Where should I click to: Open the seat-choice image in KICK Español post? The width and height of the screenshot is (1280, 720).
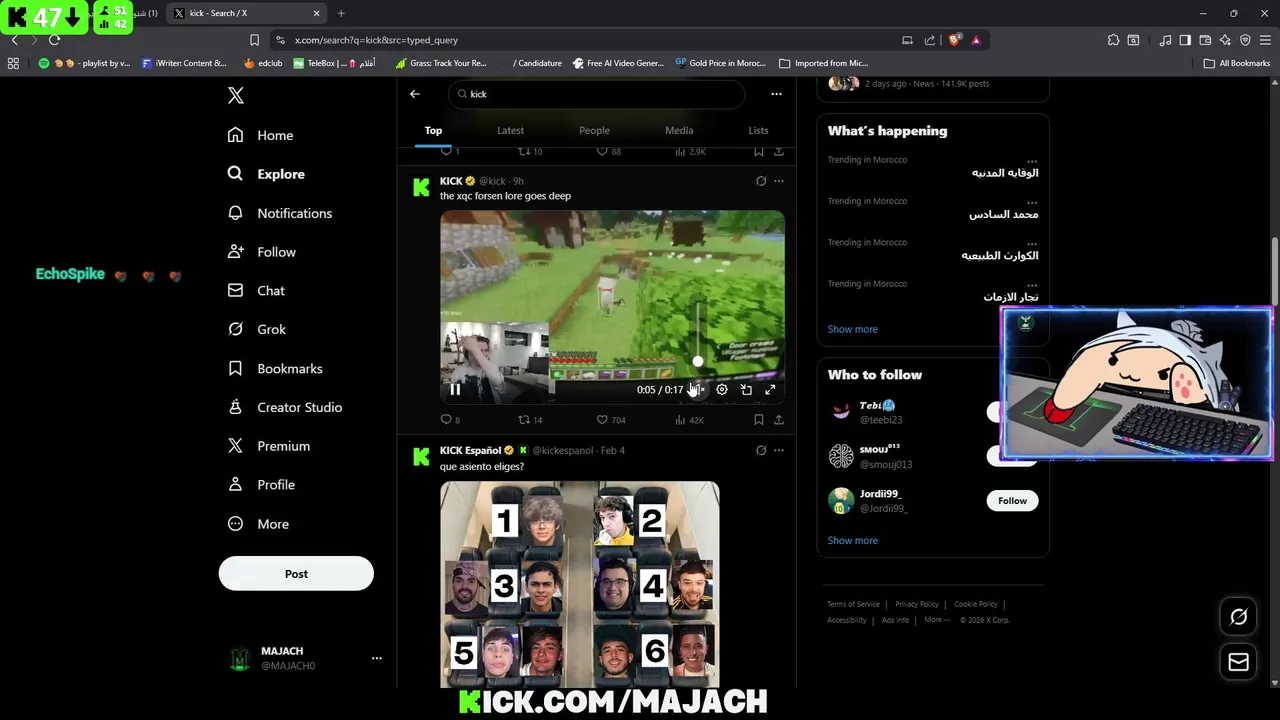coord(579,584)
